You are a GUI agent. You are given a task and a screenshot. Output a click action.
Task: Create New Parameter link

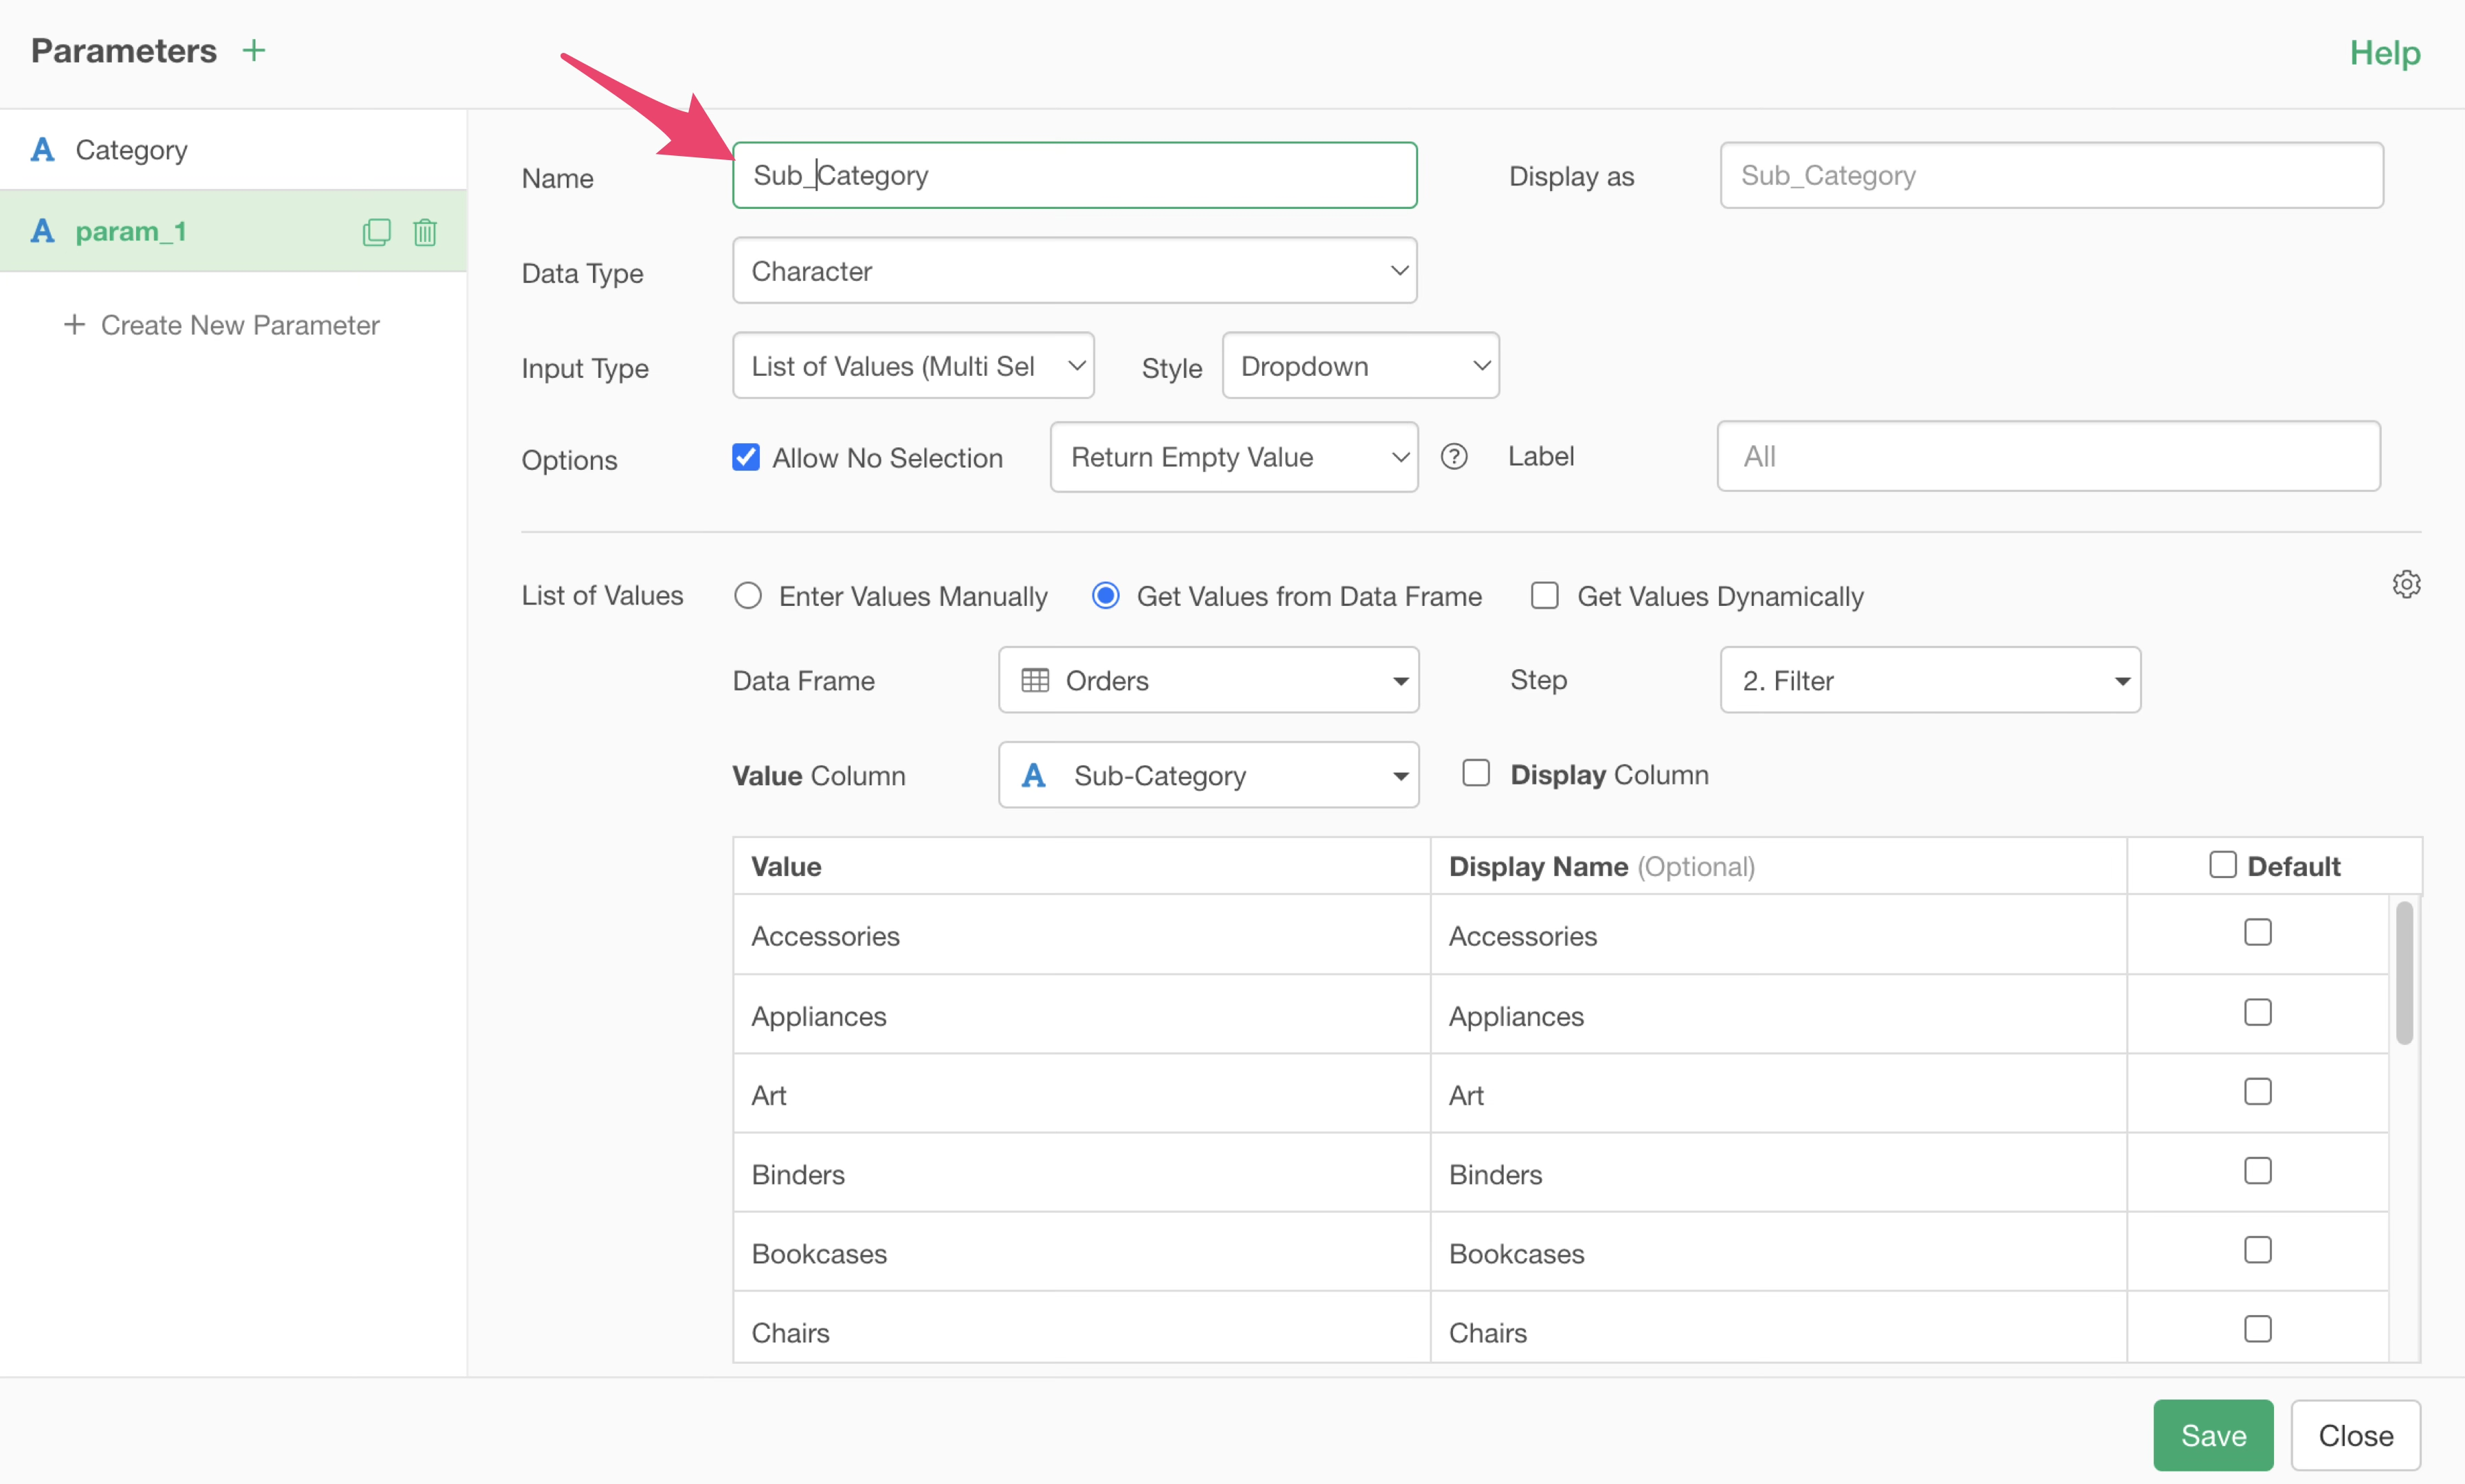click(222, 325)
